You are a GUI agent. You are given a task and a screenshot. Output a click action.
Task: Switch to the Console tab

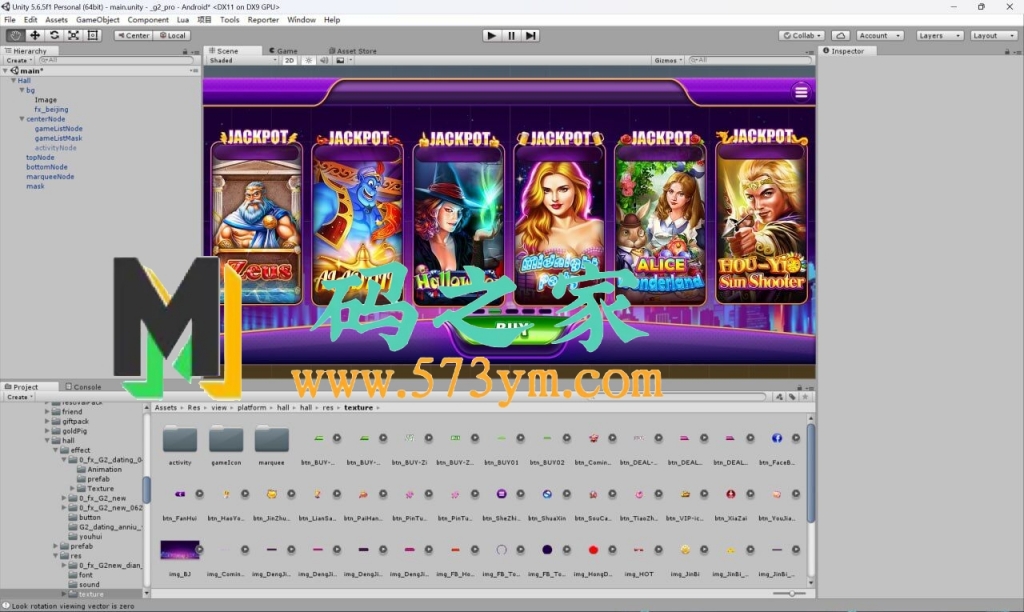(83, 387)
